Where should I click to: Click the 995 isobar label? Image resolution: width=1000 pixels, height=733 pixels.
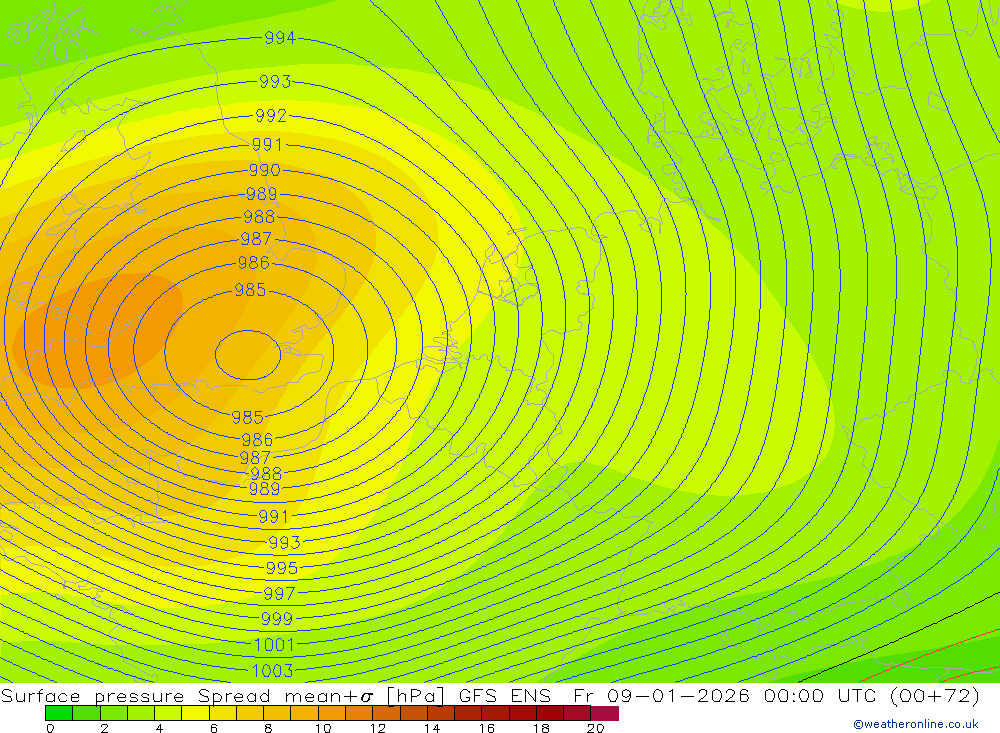[x=282, y=568]
